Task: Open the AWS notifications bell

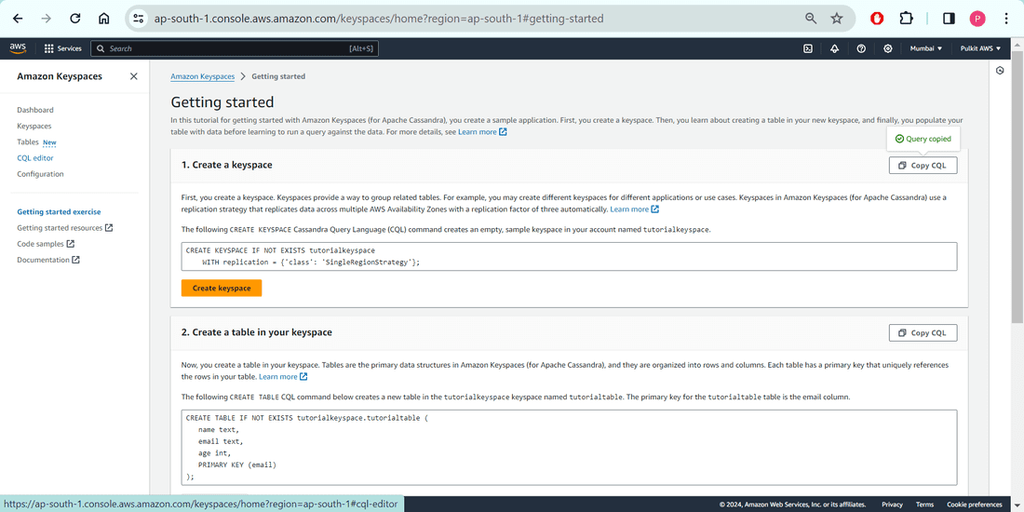Action: 835,48
